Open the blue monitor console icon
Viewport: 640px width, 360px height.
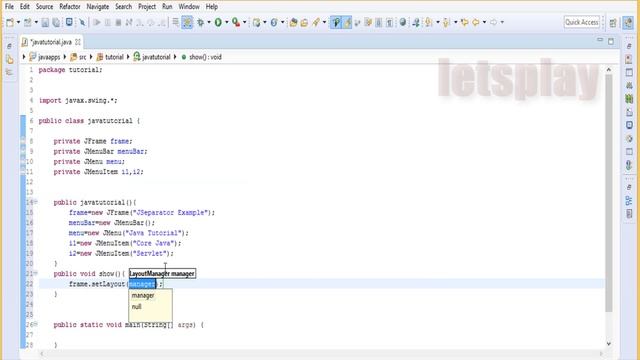pyautogui.click(x=69, y=22)
